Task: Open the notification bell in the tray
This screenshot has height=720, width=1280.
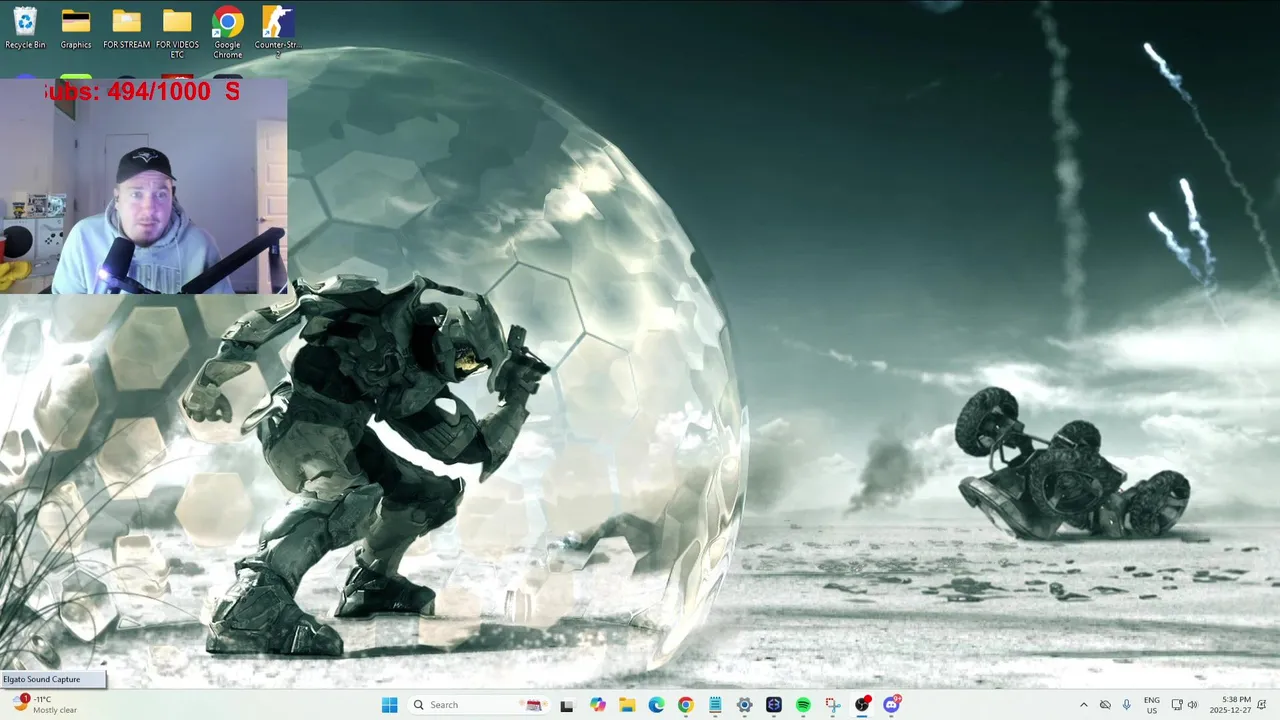Action: coord(1262,705)
